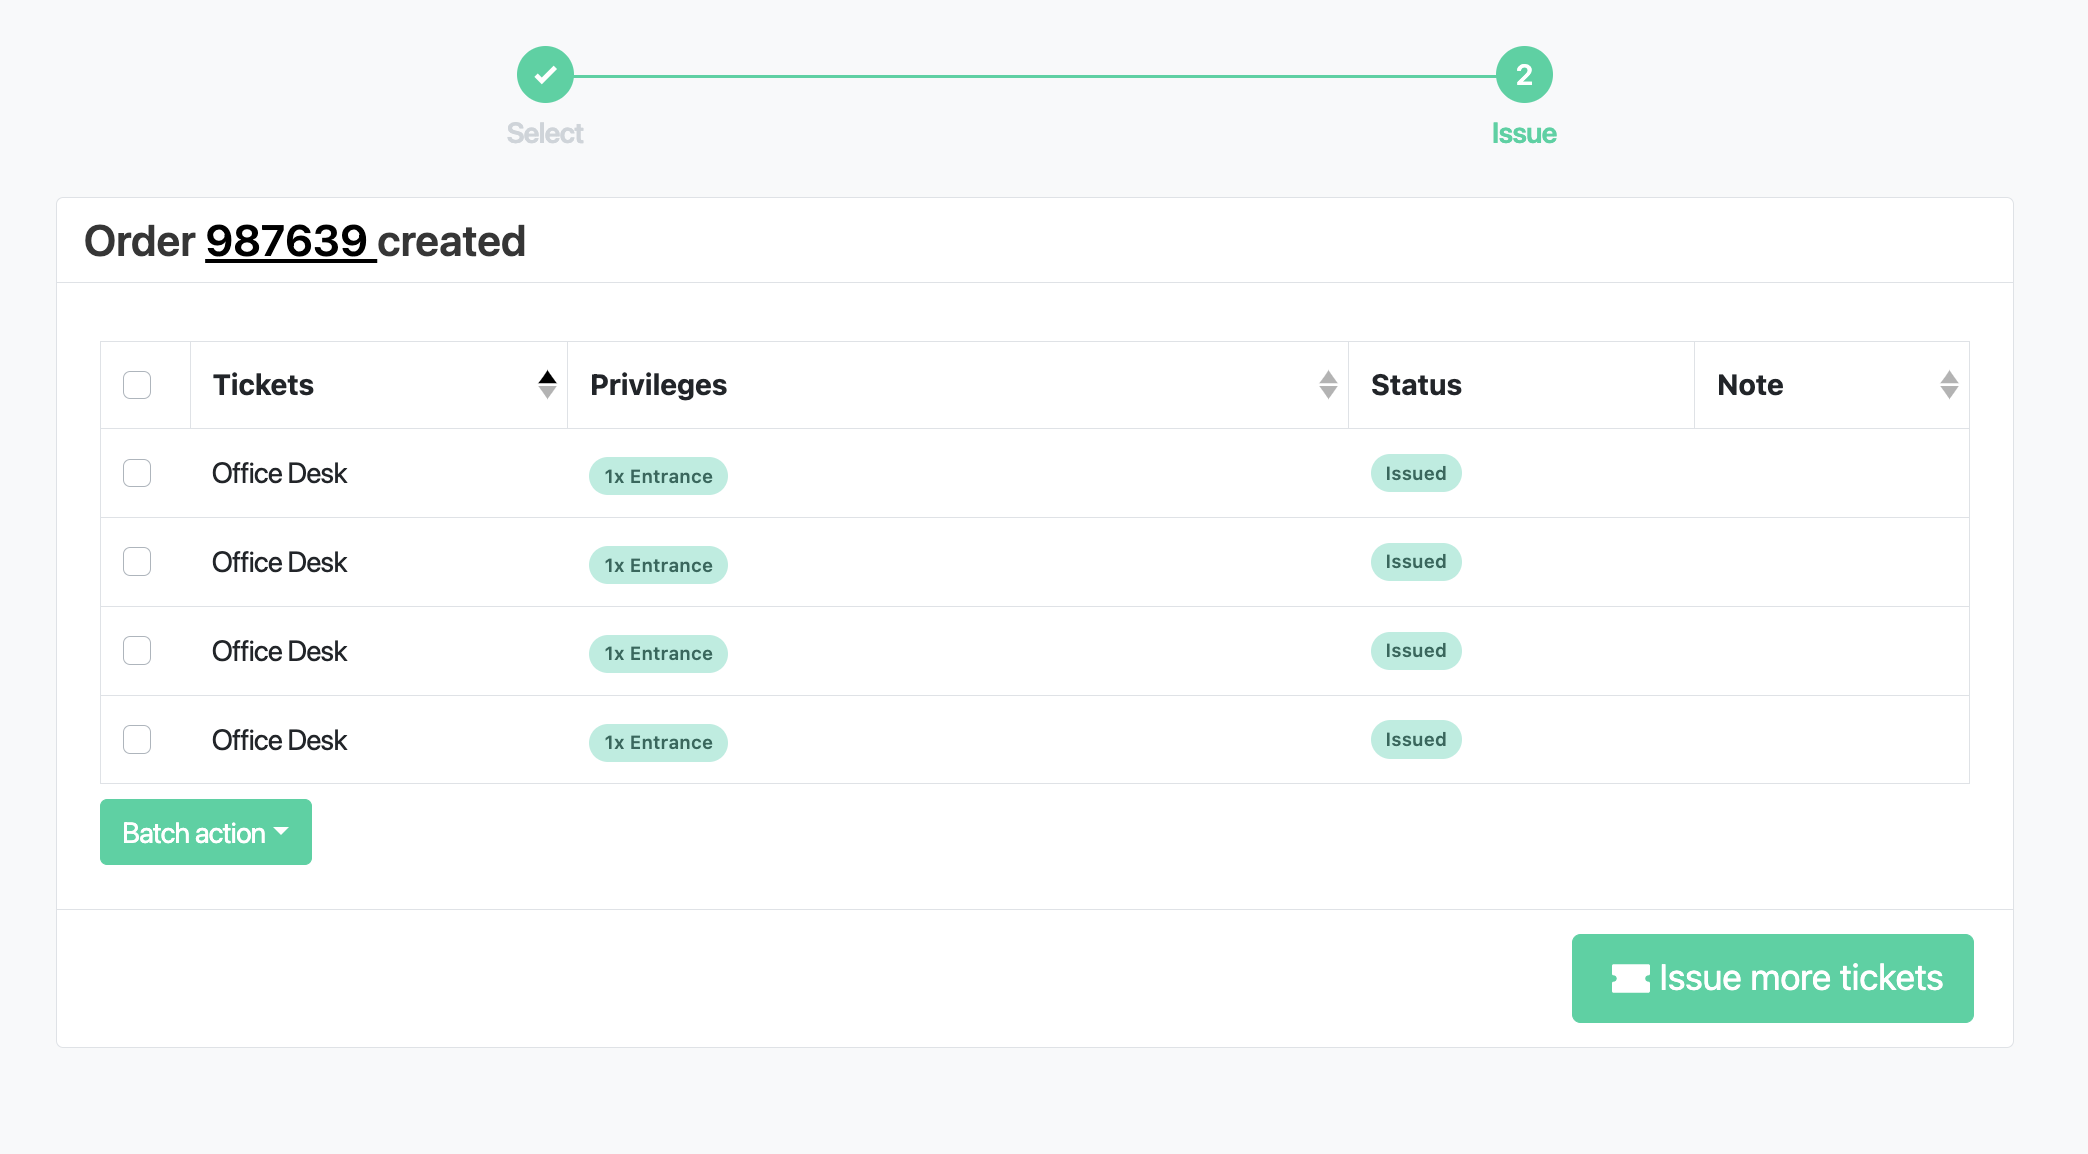The width and height of the screenshot is (2088, 1154).
Task: Check the fourth Office Desk row checkbox
Action: point(137,740)
